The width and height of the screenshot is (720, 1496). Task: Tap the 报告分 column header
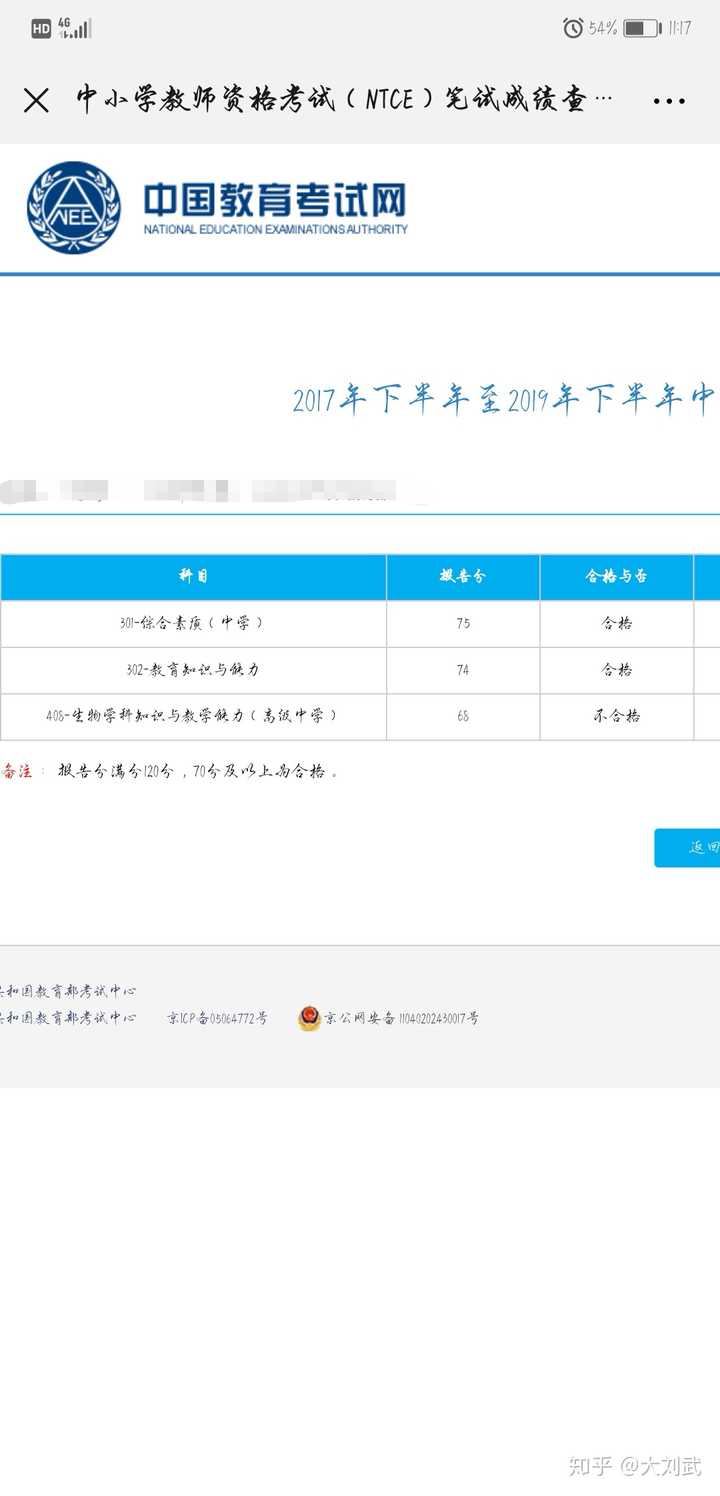[463, 577]
